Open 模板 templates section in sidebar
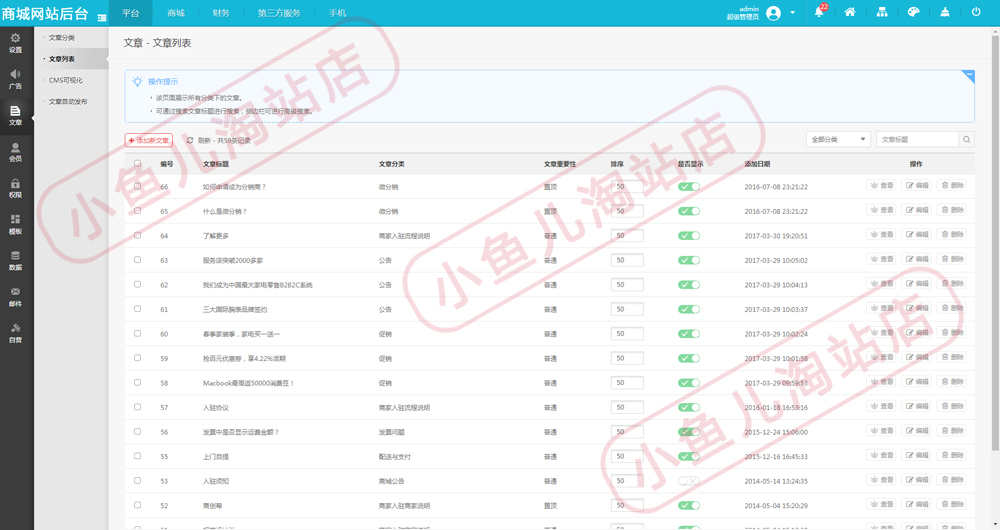 (15, 224)
